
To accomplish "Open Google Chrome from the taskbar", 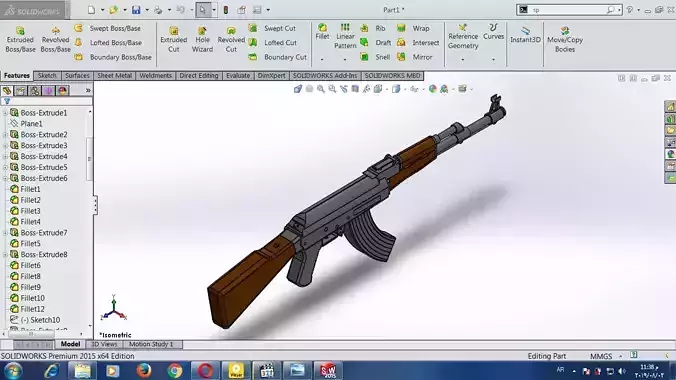I will (175, 371).
